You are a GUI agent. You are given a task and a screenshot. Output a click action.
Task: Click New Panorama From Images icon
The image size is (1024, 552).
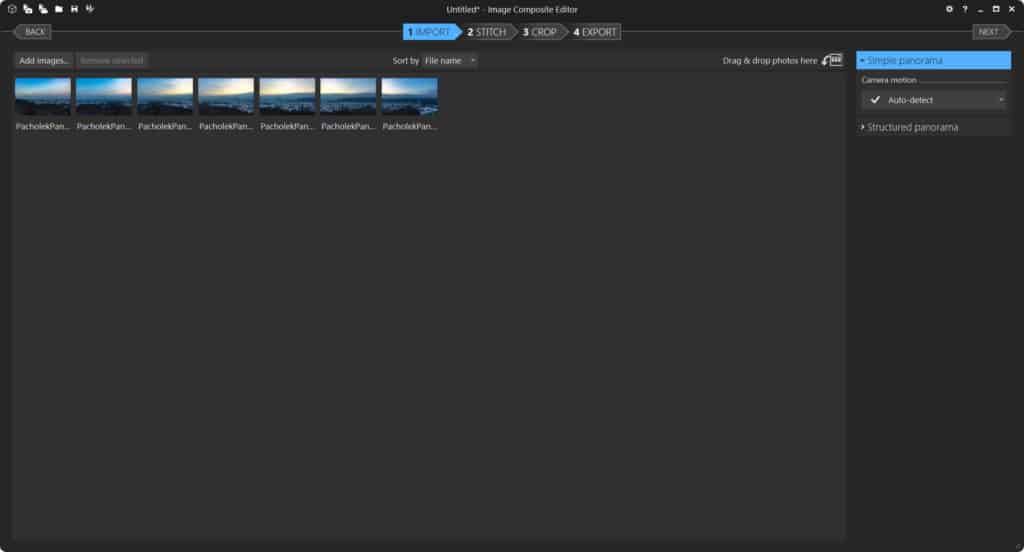27,9
